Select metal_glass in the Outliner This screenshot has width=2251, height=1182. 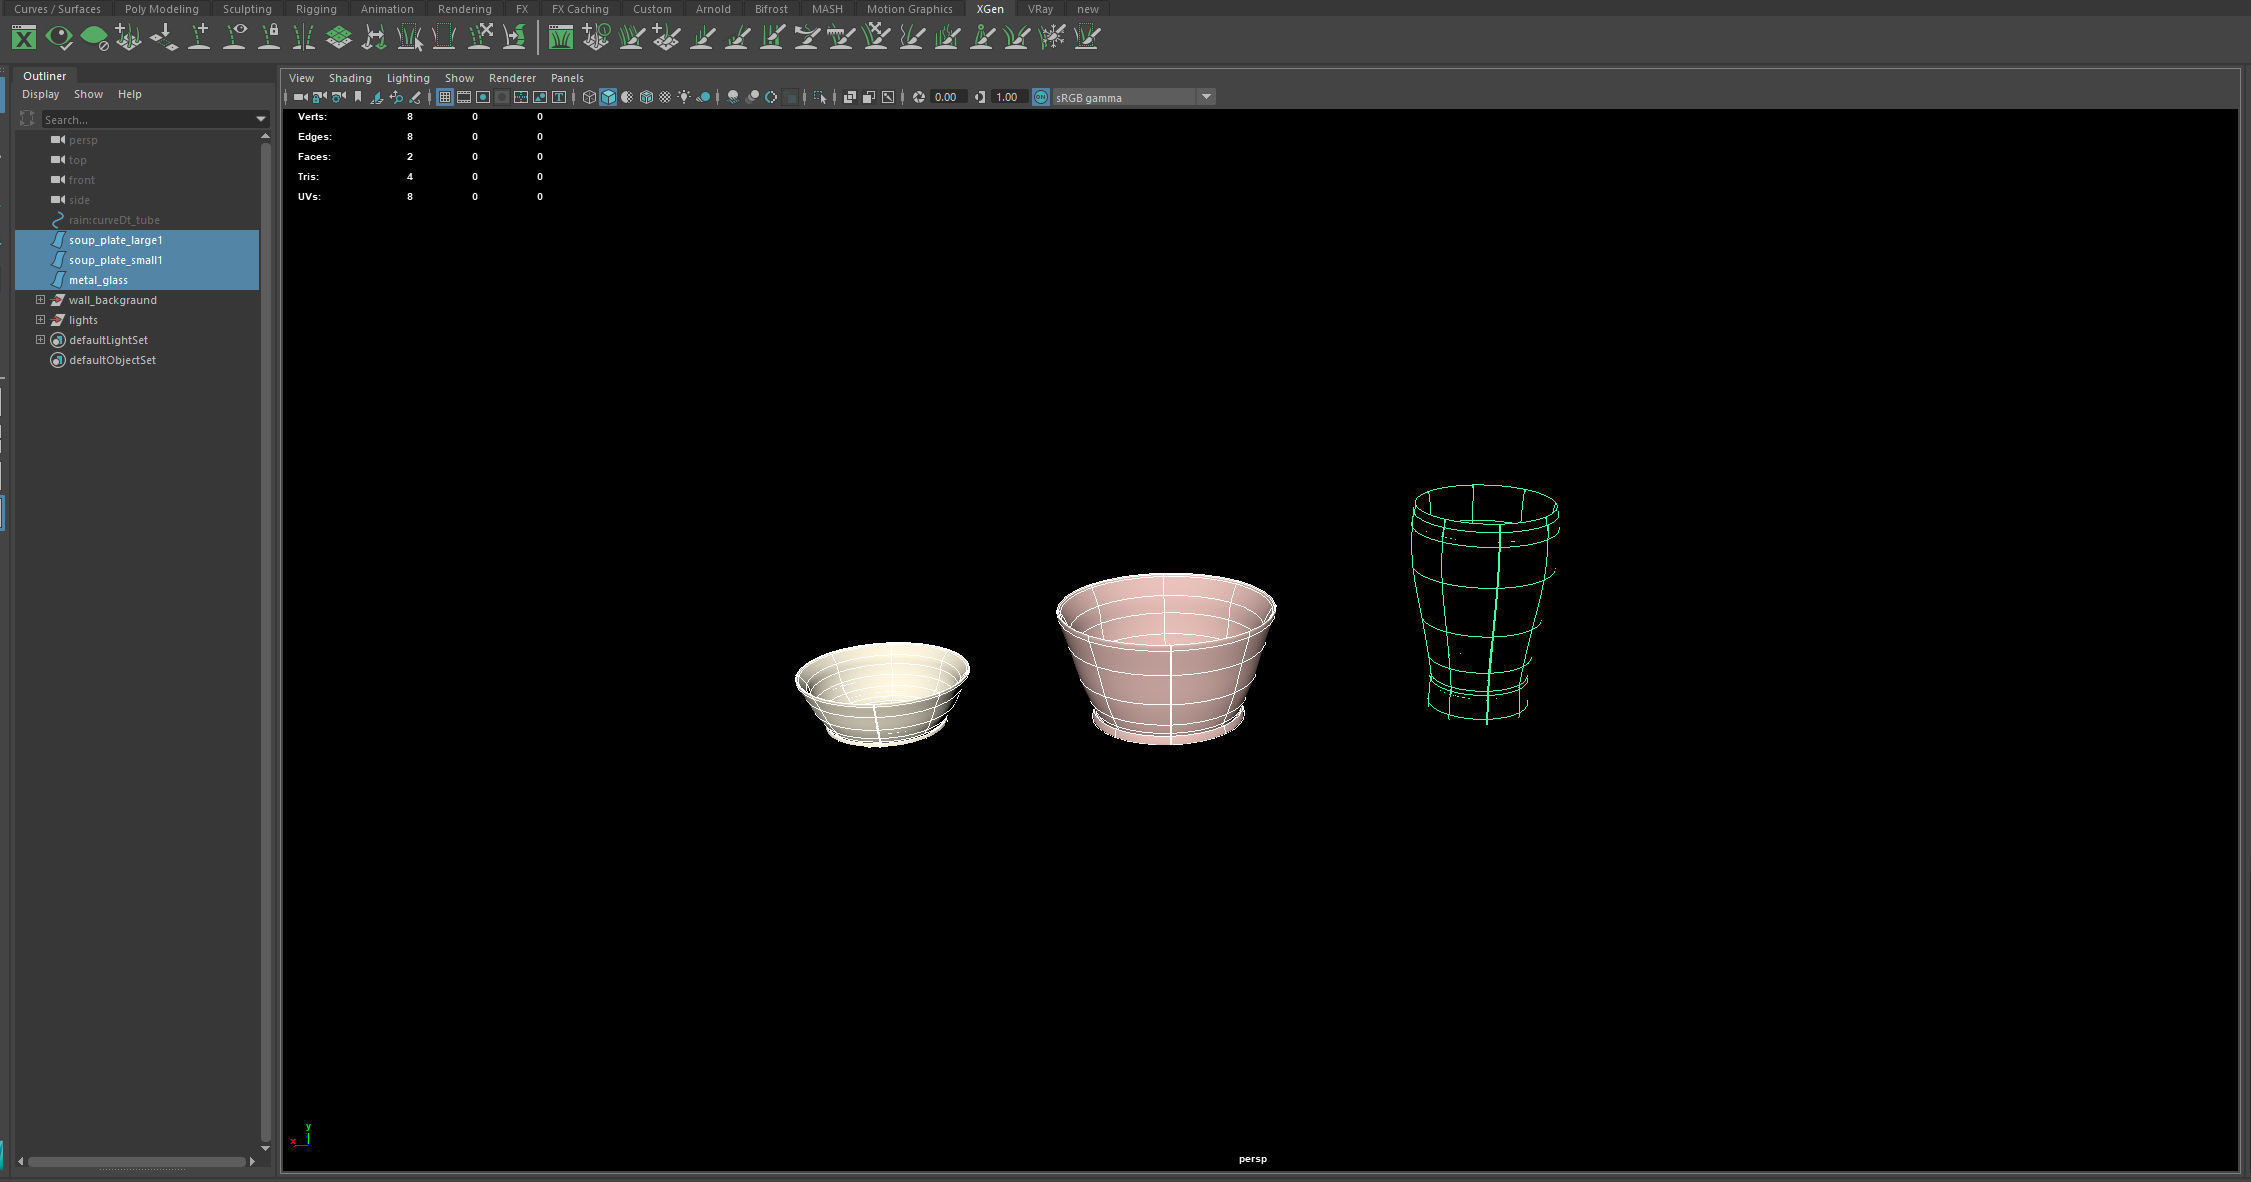97,280
